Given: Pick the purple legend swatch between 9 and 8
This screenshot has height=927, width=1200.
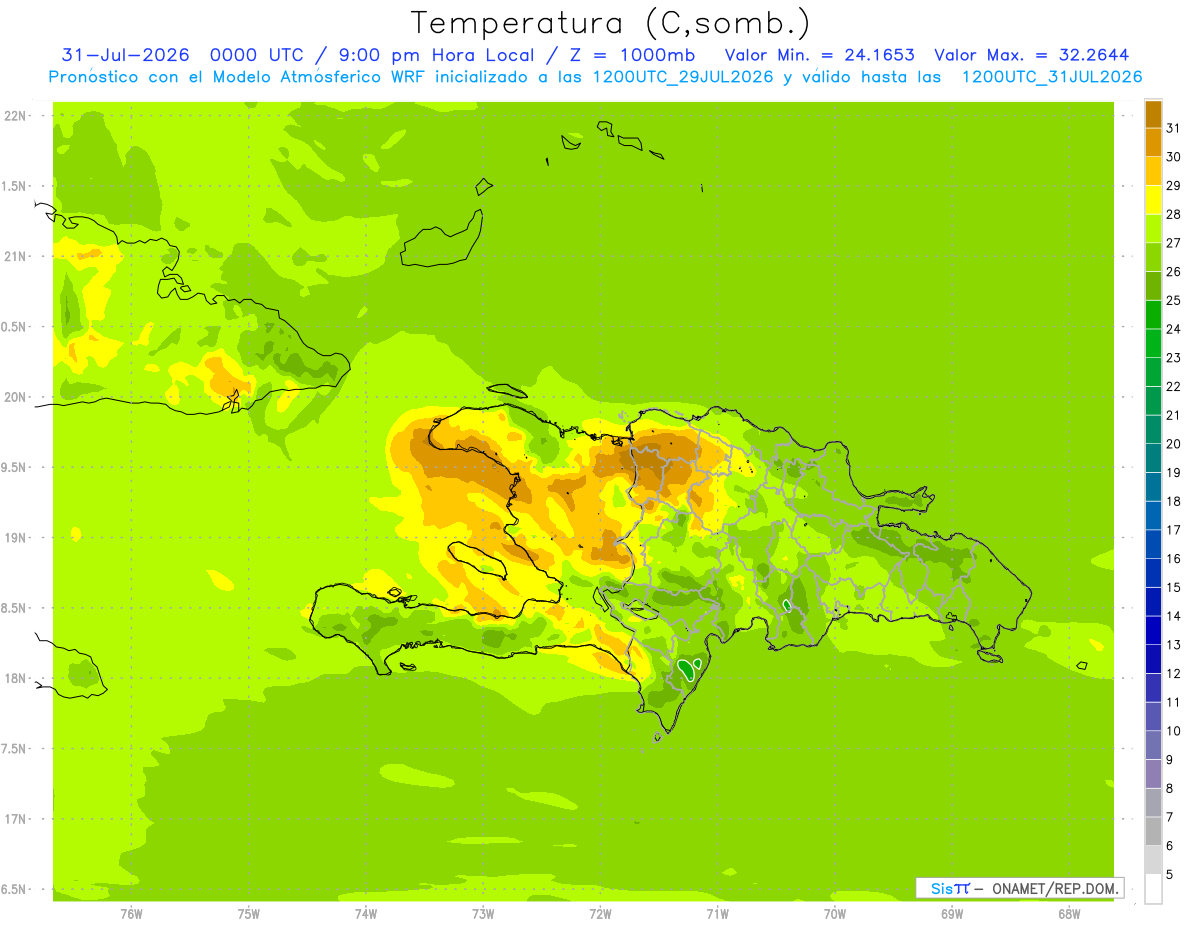Looking at the screenshot, I should tap(1153, 774).
